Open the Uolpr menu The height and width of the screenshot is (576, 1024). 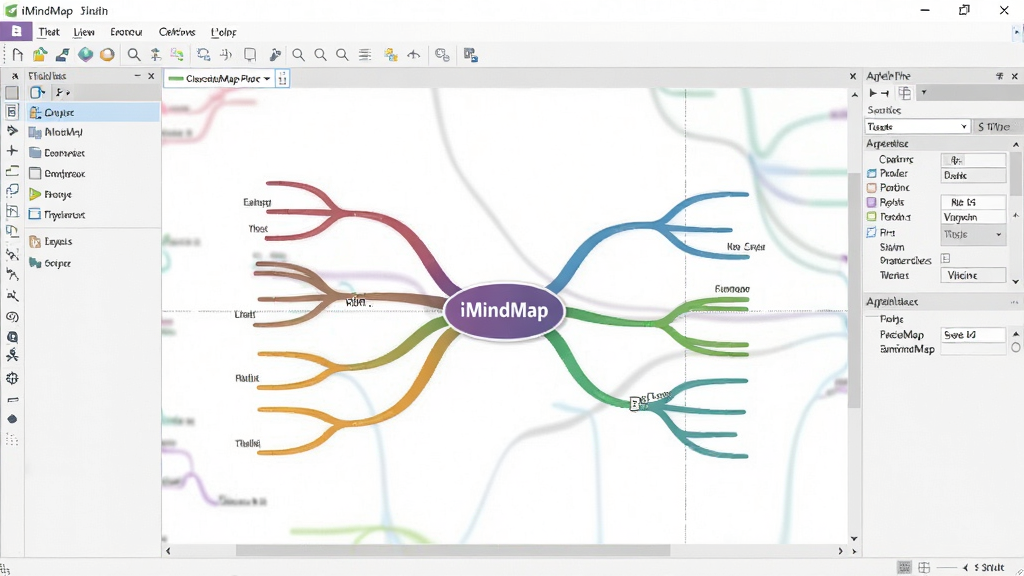(224, 32)
